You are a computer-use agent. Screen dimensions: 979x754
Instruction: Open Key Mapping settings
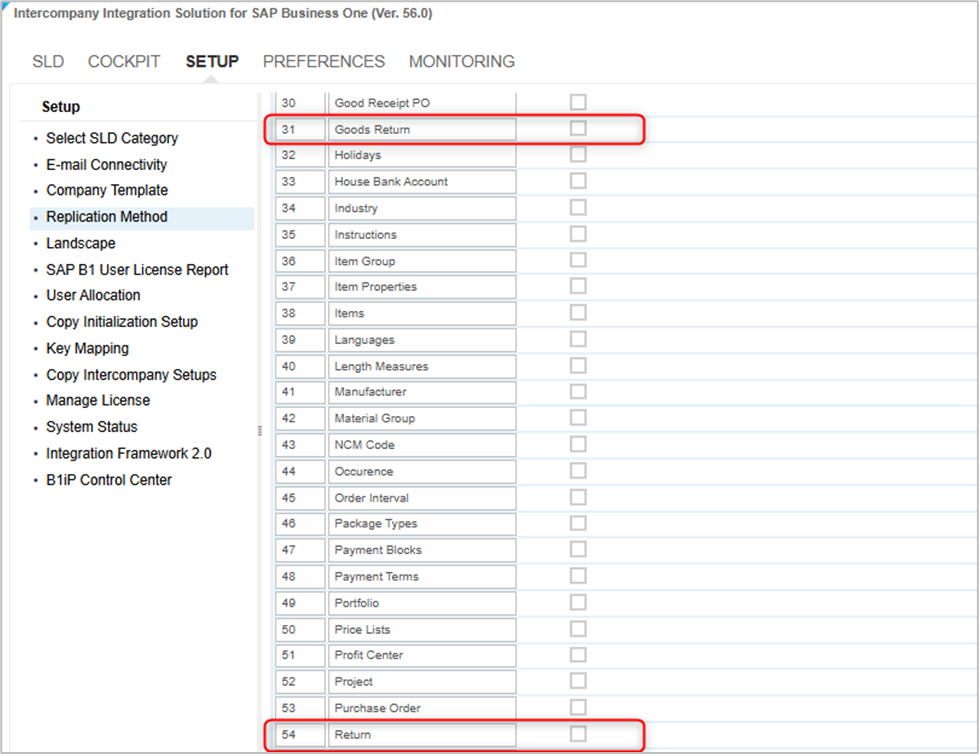click(87, 349)
